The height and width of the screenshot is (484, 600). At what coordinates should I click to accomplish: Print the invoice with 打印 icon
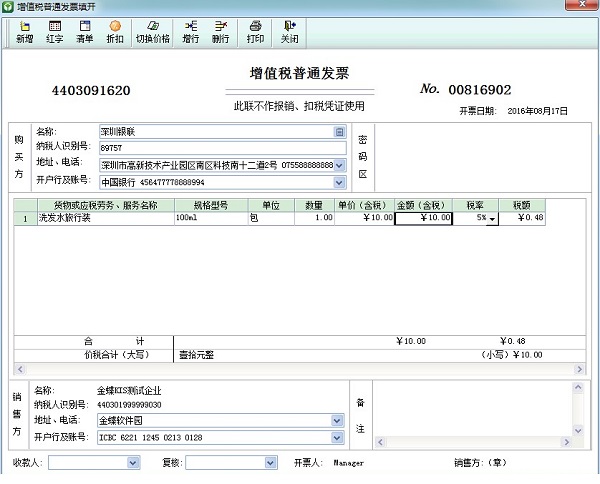pos(255,31)
